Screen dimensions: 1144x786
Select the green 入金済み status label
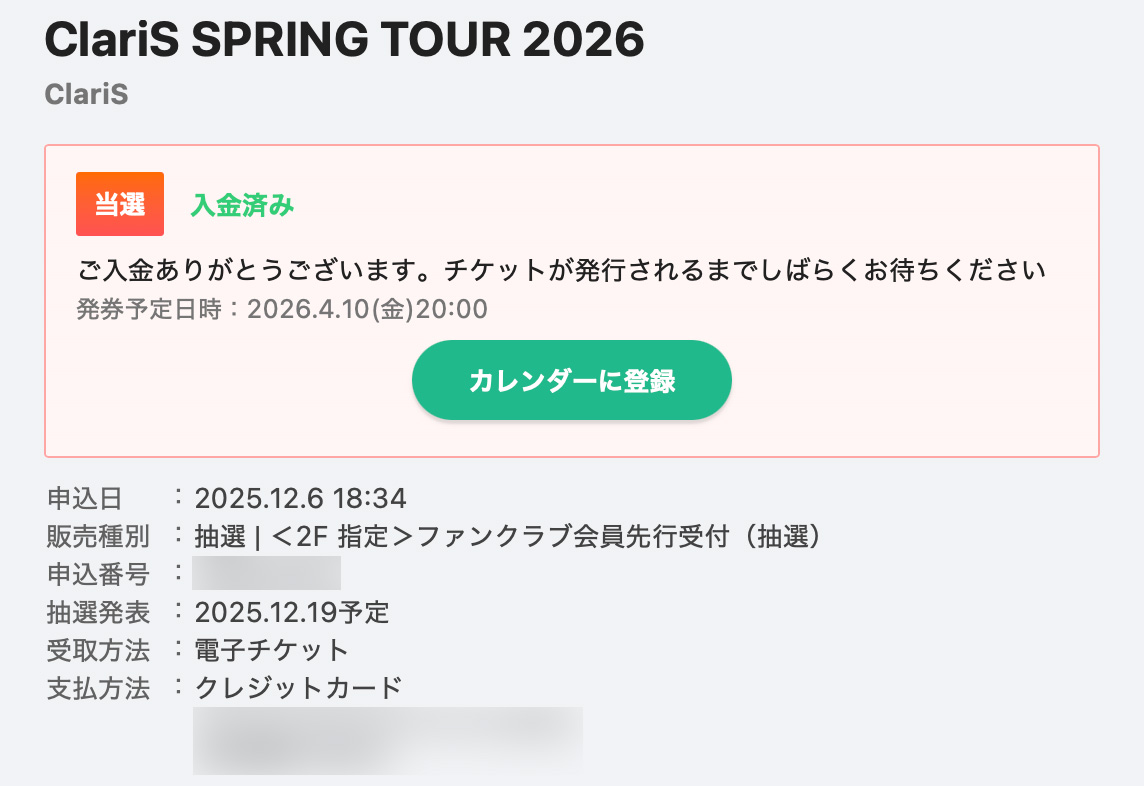[x=242, y=205]
